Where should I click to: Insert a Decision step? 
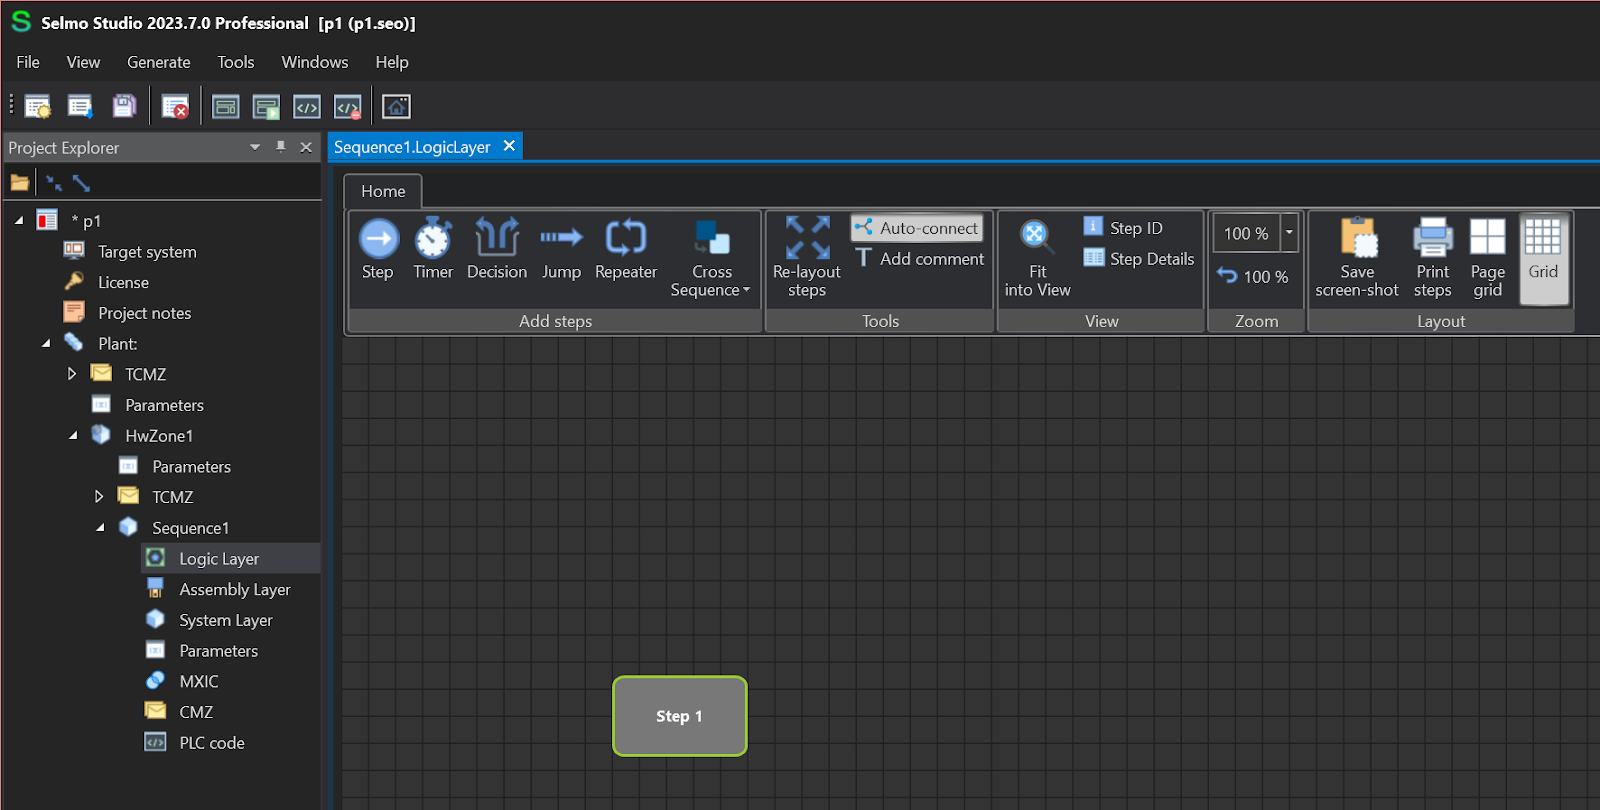497,250
